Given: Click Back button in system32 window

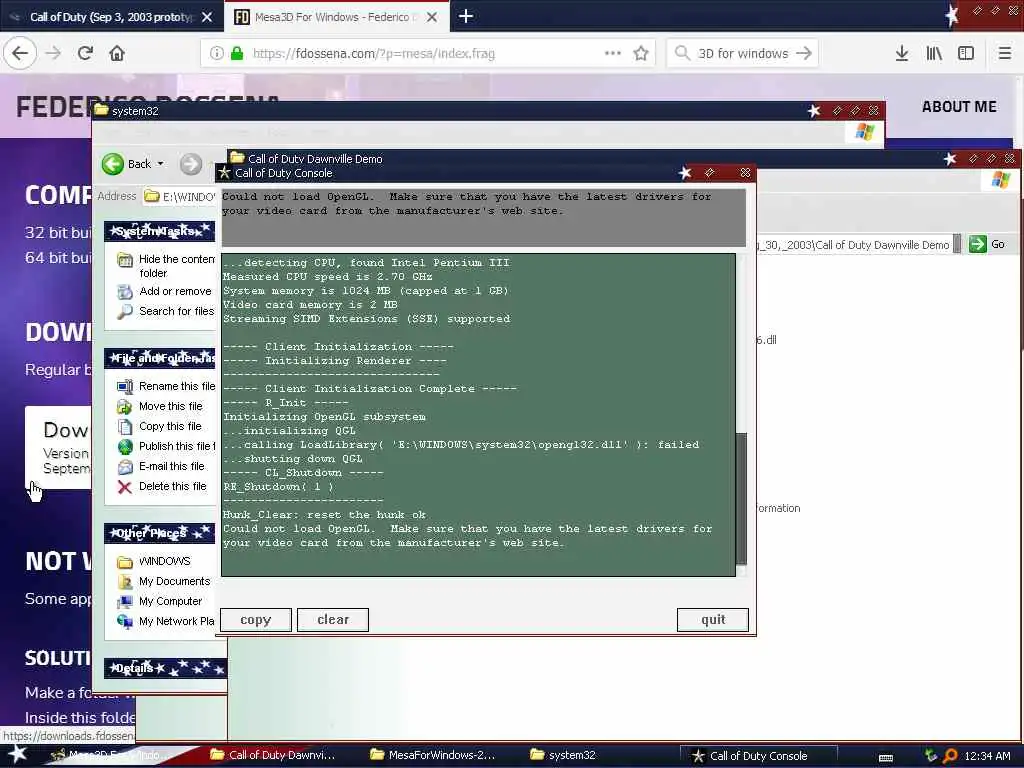Looking at the screenshot, I should 133,163.
